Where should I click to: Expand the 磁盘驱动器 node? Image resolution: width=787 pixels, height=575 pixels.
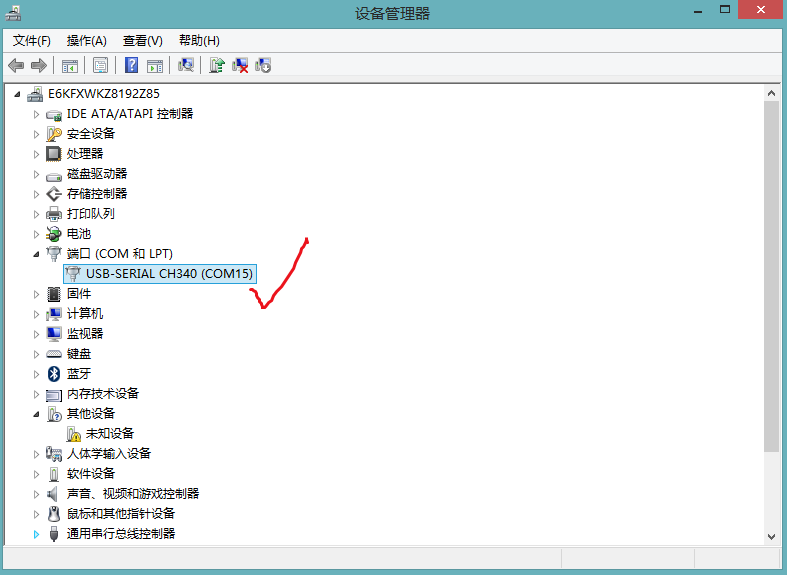(x=36, y=175)
